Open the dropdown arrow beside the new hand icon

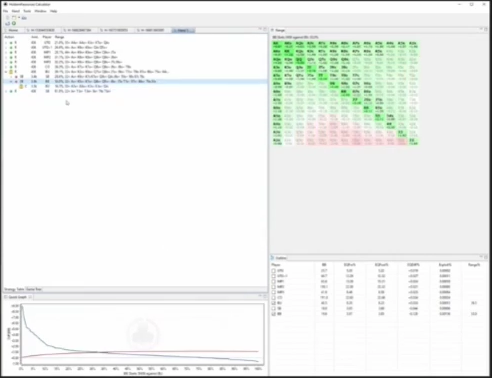click(19, 18)
